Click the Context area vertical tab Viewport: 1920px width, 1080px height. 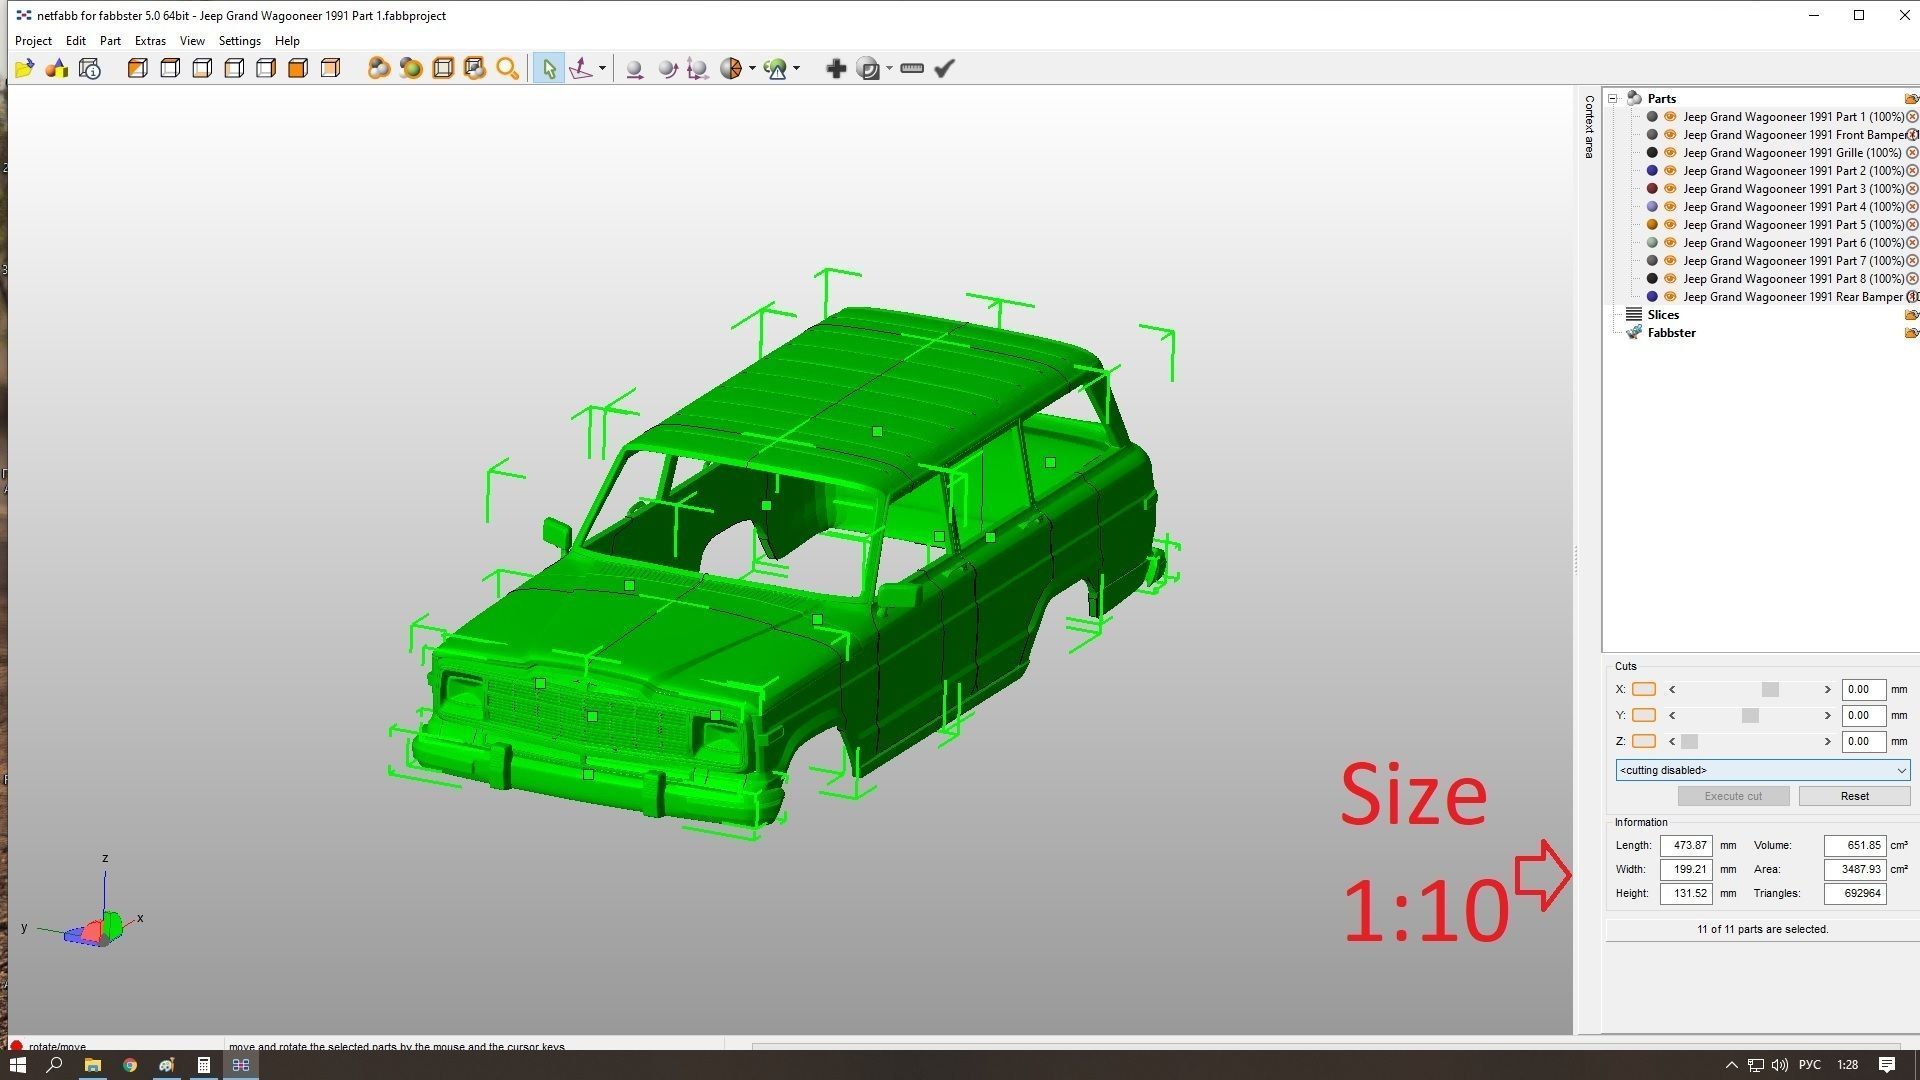click(x=1589, y=127)
